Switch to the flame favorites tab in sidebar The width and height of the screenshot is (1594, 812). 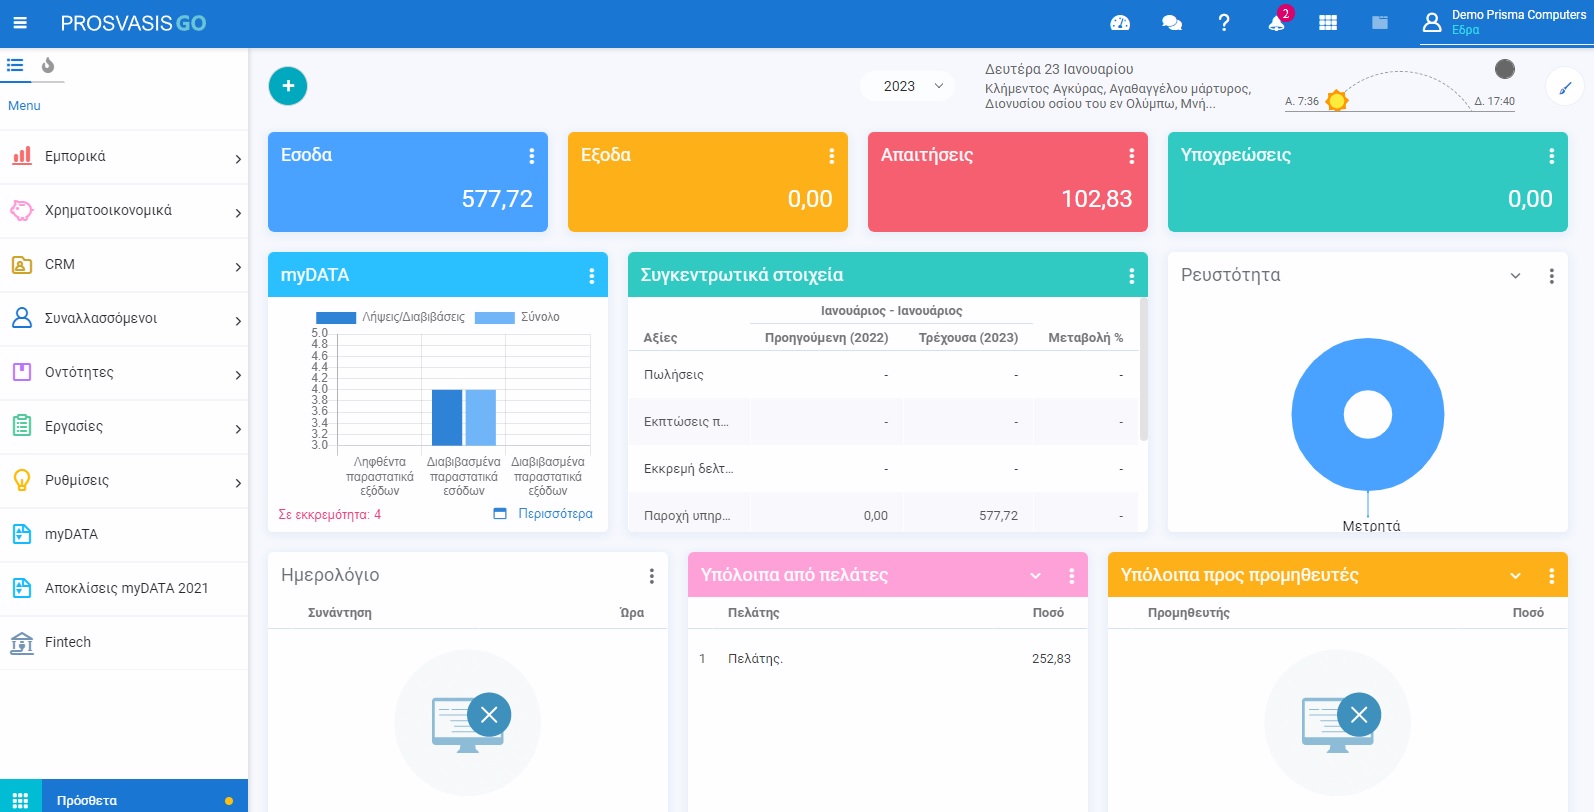[x=47, y=66]
